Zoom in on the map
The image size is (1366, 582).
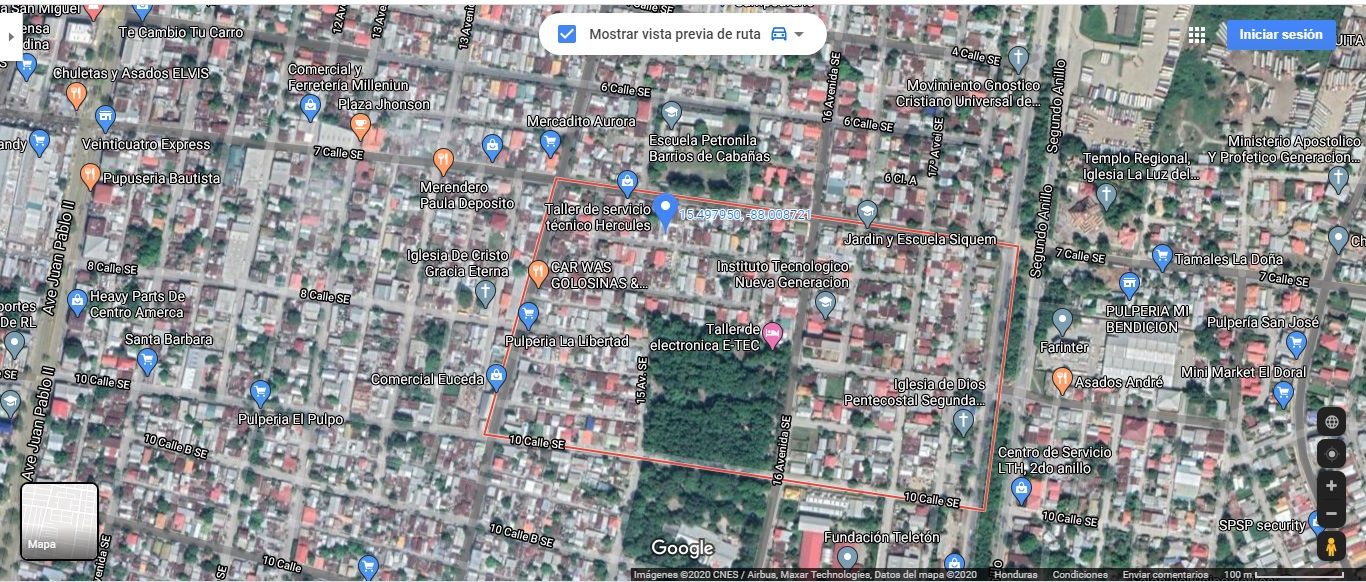click(x=1332, y=486)
